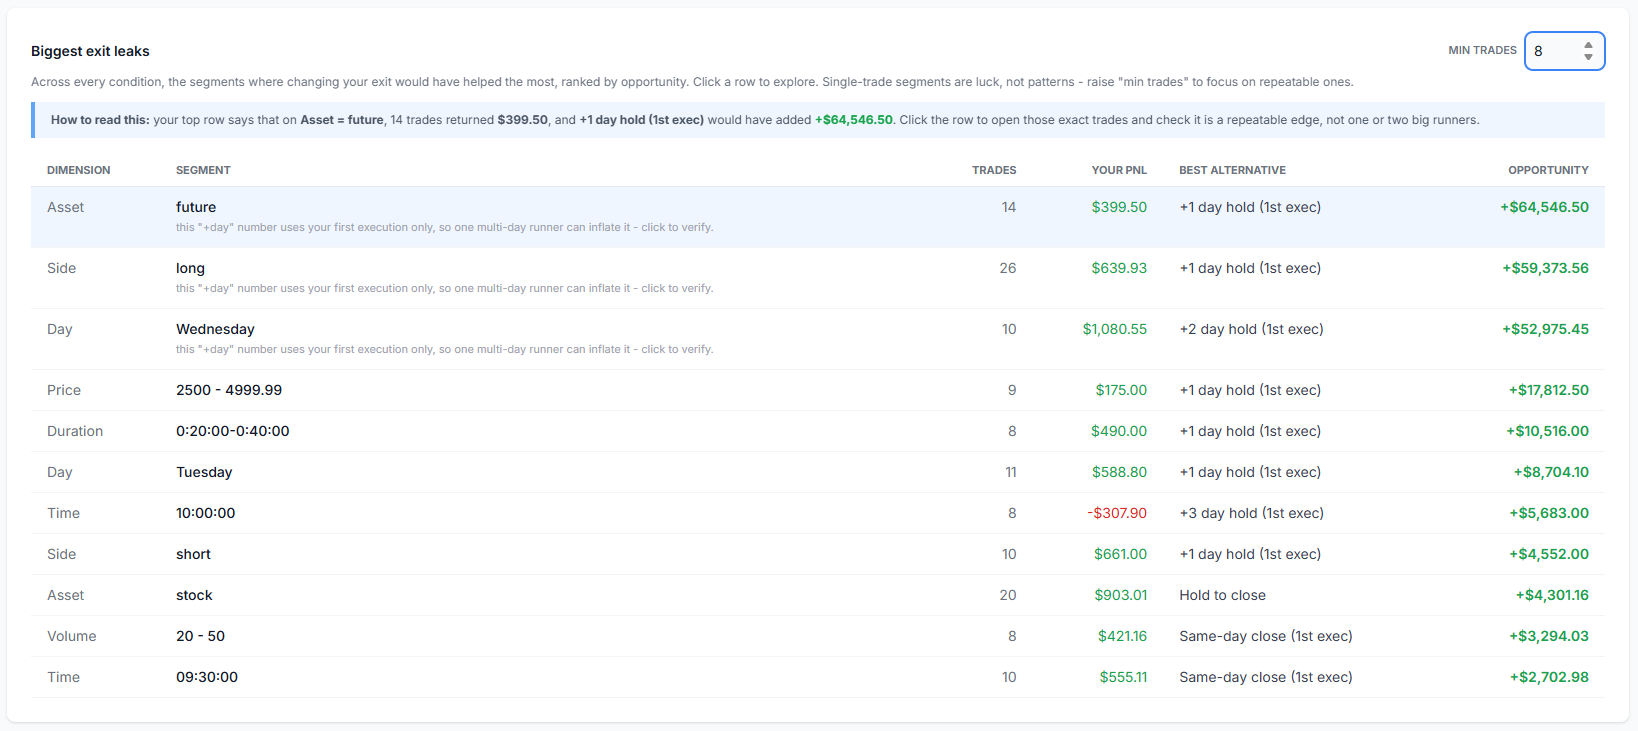Image resolution: width=1638 pixels, height=731 pixels.
Task: Open the Side long row
Action: click(818, 278)
